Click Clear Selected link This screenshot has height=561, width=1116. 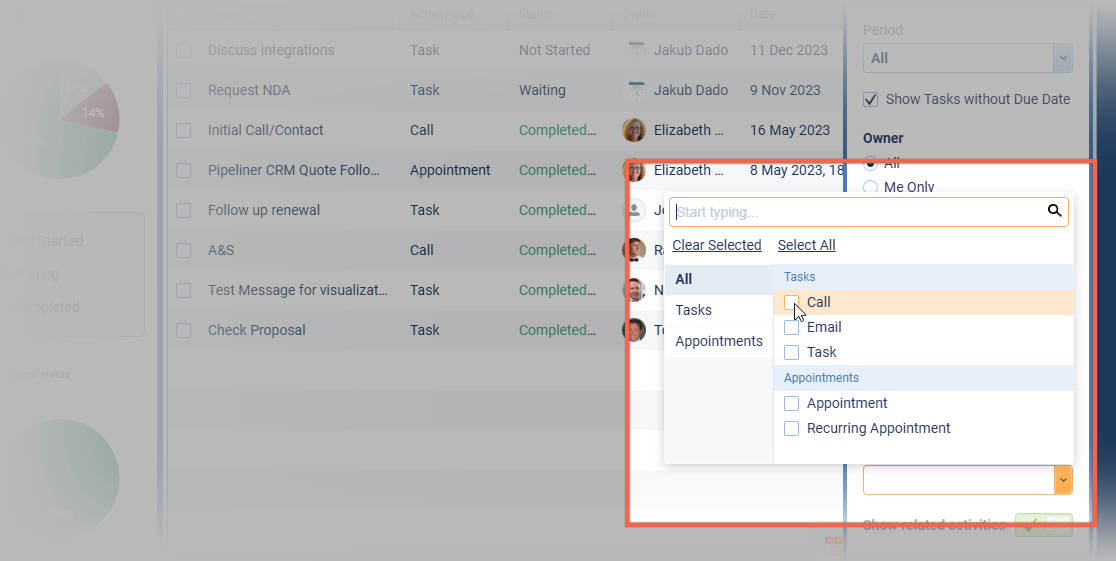pos(717,245)
